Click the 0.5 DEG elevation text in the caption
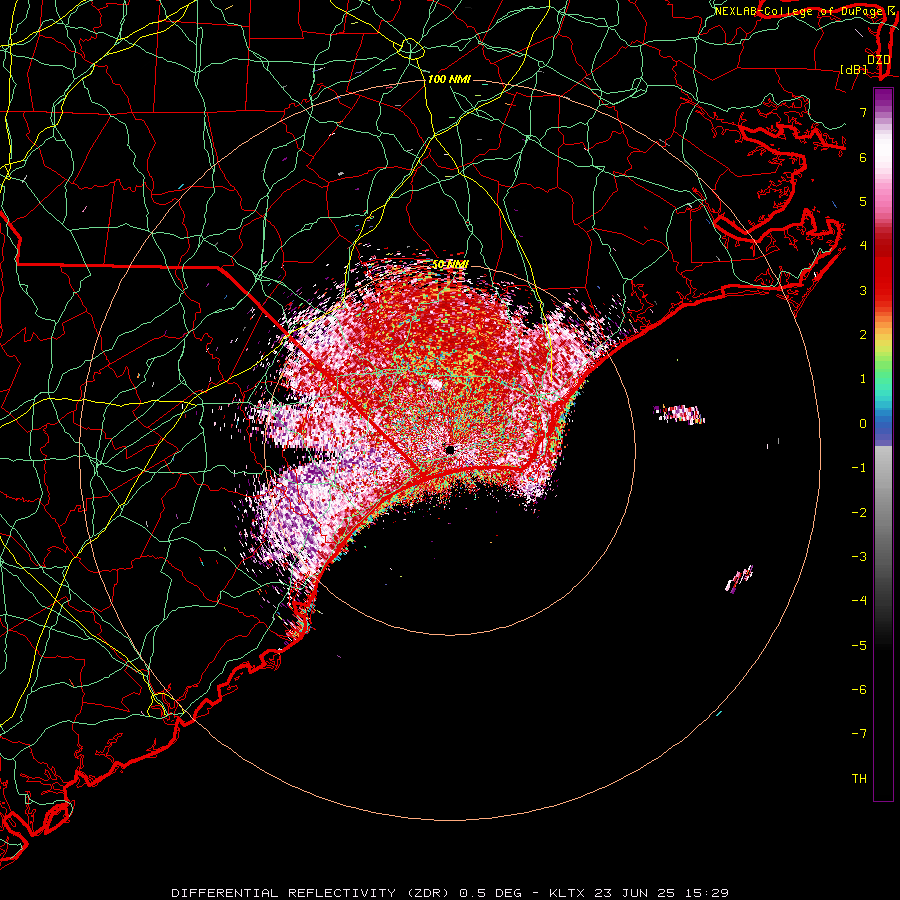This screenshot has height=900, width=900. [x=490, y=893]
